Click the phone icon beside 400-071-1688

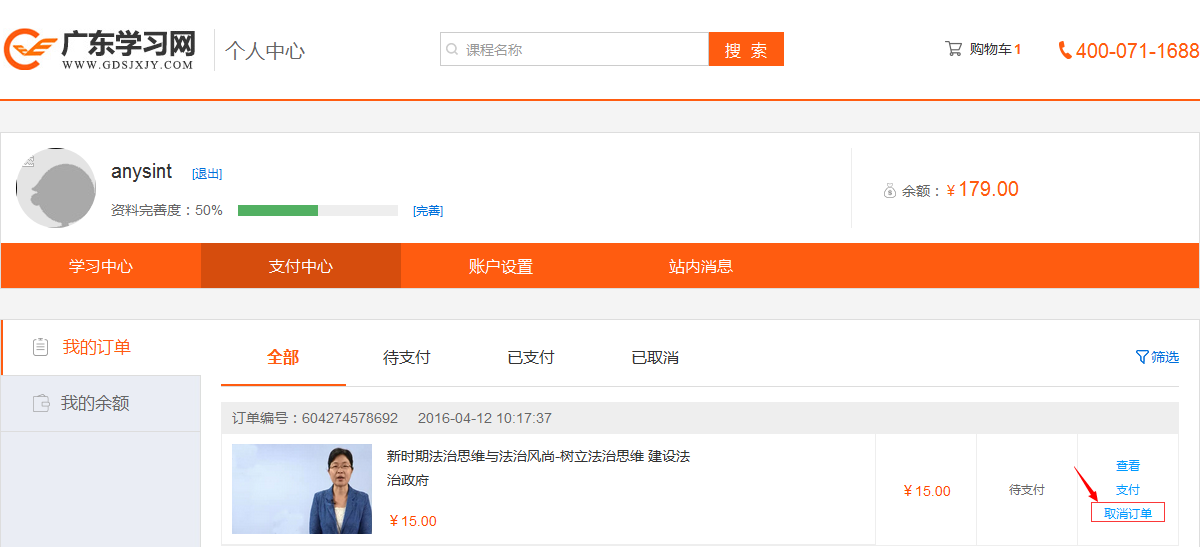(1065, 50)
